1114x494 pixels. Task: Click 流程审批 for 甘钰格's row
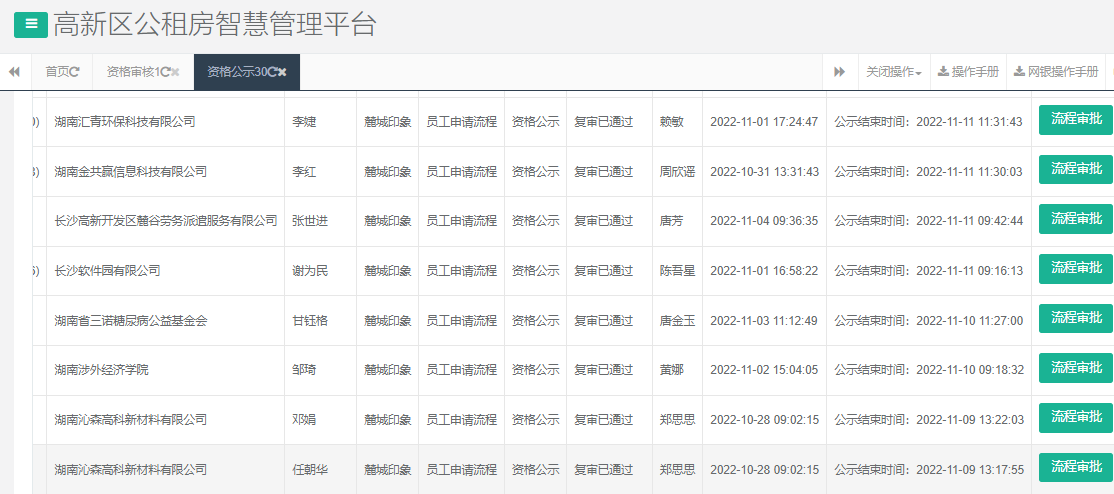1076,318
